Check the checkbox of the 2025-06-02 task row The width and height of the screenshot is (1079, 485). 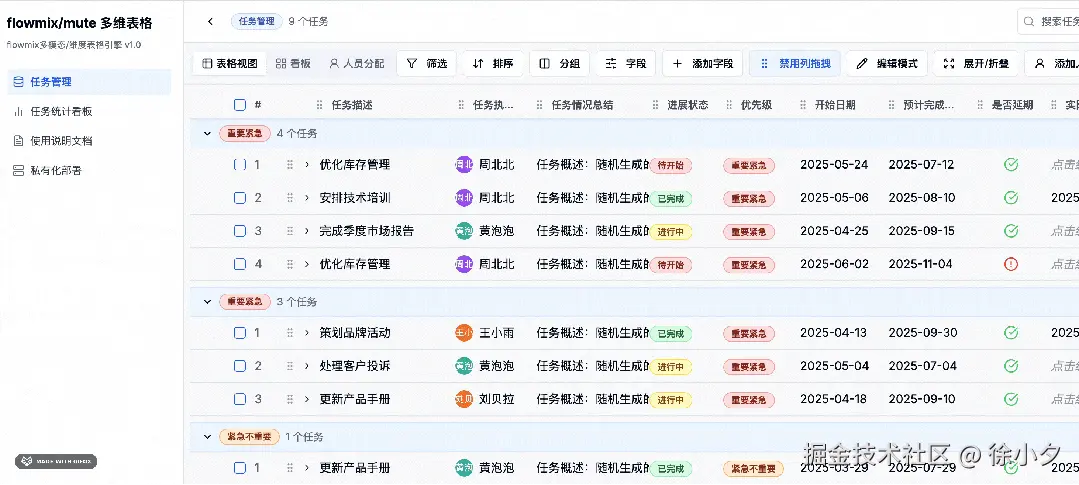click(239, 264)
